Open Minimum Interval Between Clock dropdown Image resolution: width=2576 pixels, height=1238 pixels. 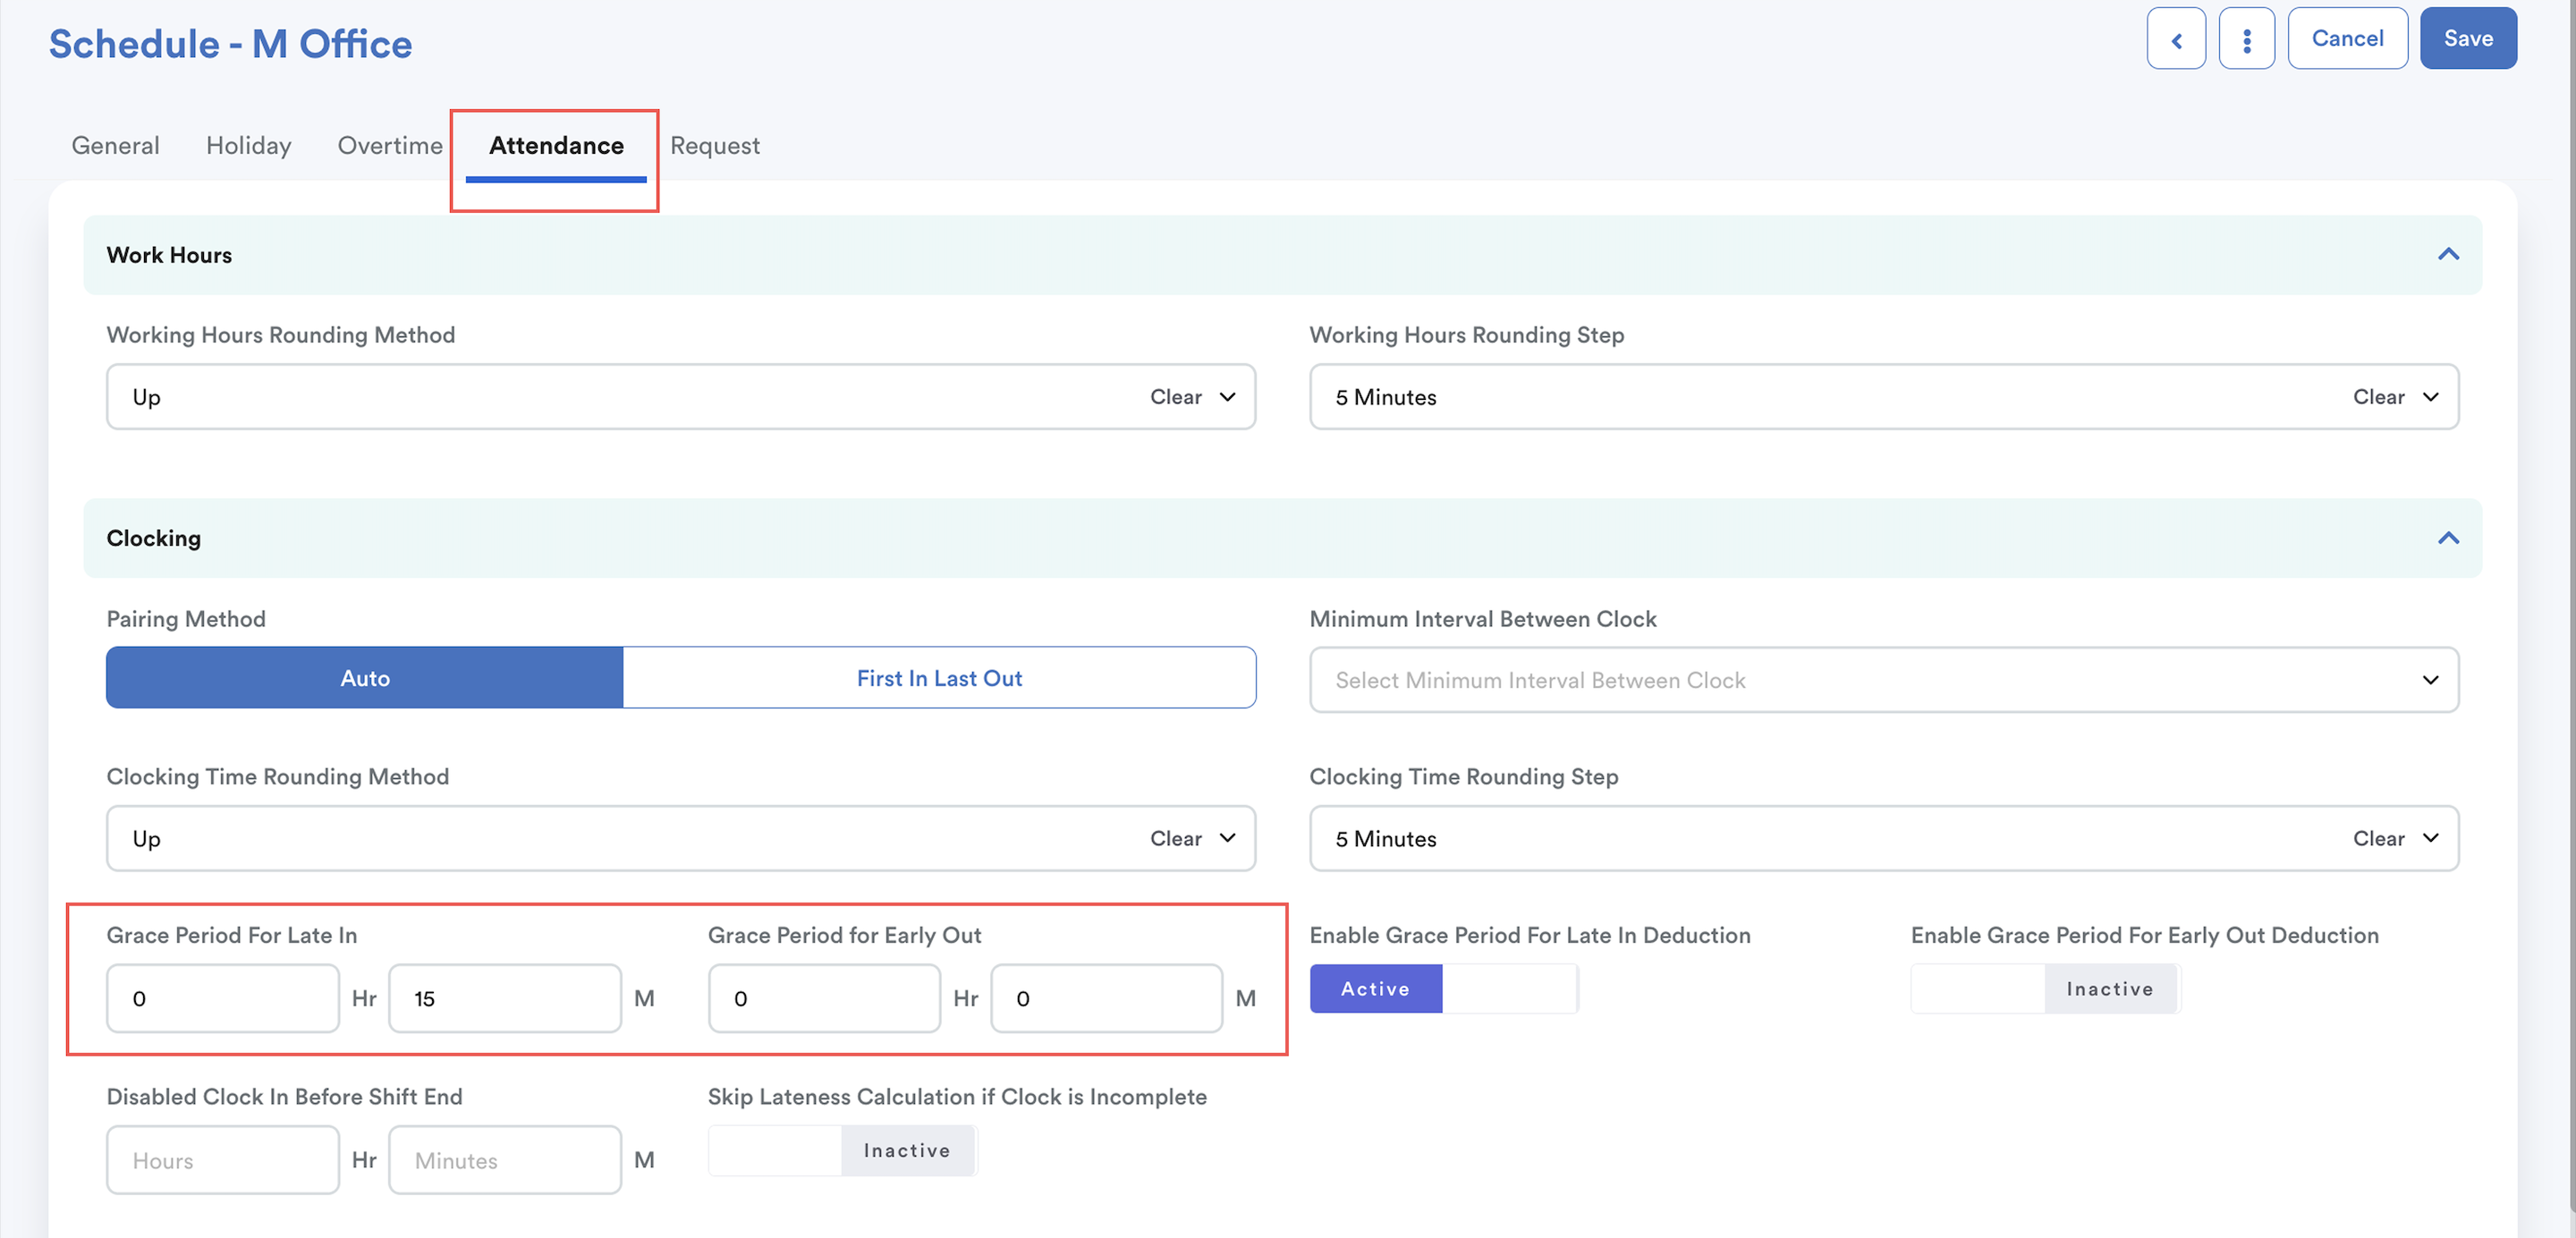coord(1883,680)
